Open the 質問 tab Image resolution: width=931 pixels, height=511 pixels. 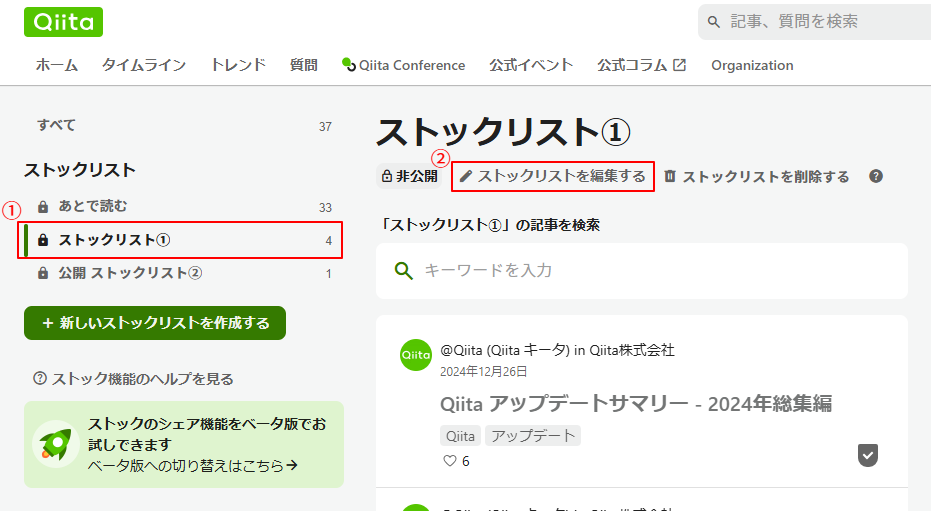(x=303, y=65)
